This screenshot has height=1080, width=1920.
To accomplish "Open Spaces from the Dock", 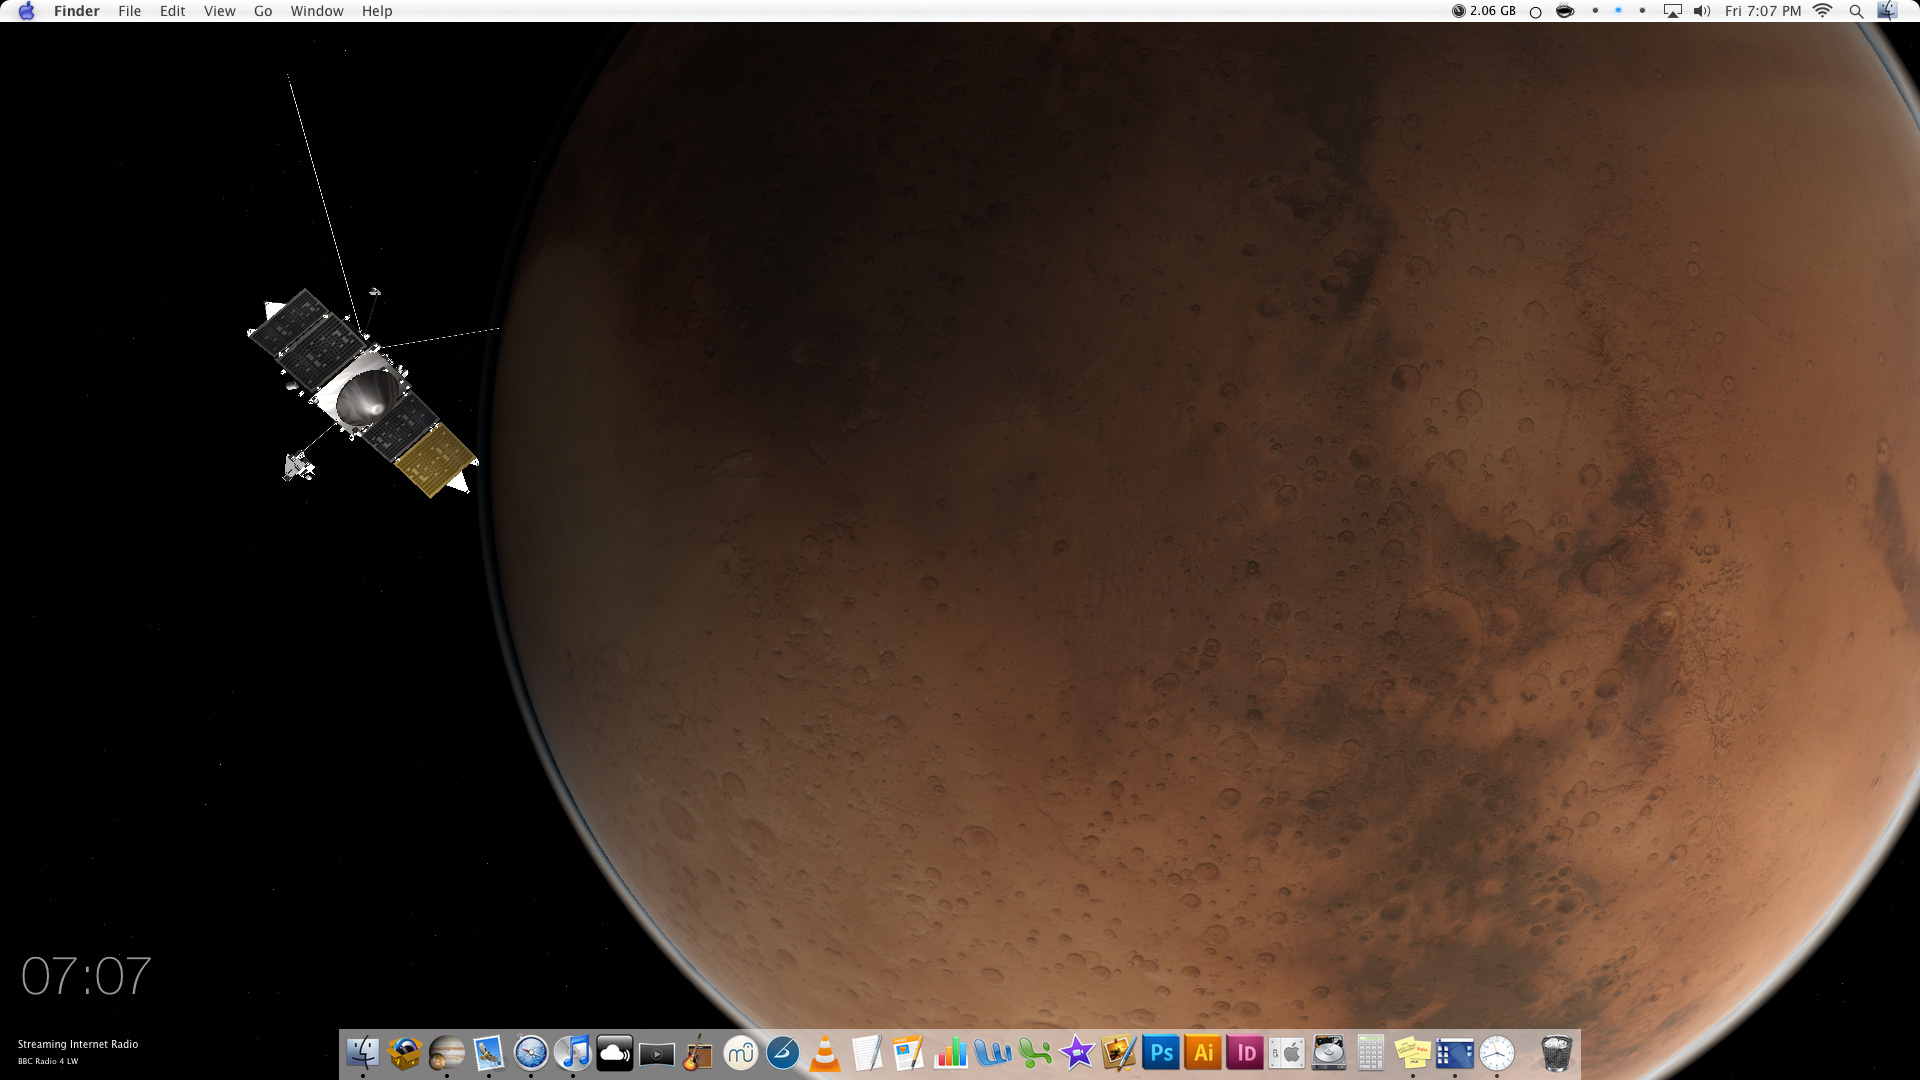I will (x=1455, y=1054).
